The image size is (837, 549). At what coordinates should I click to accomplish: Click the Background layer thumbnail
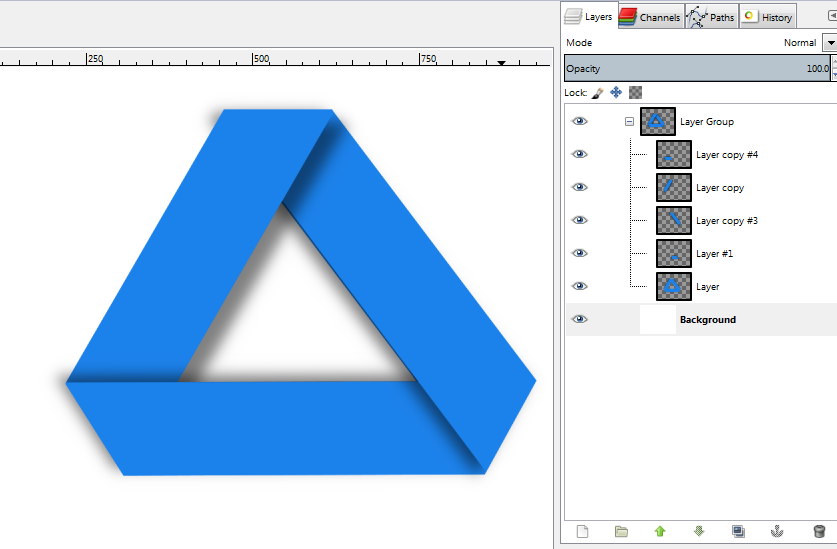[658, 319]
